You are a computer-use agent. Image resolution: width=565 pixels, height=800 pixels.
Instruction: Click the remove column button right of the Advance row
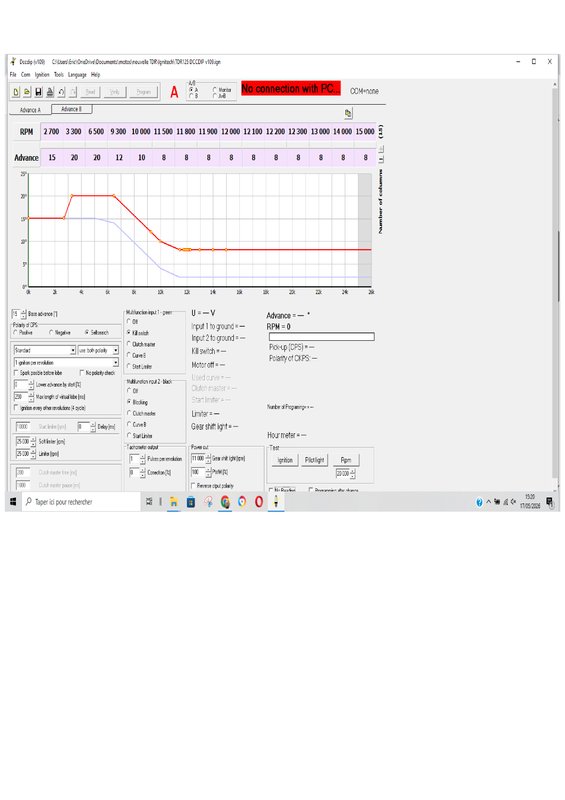(381, 159)
